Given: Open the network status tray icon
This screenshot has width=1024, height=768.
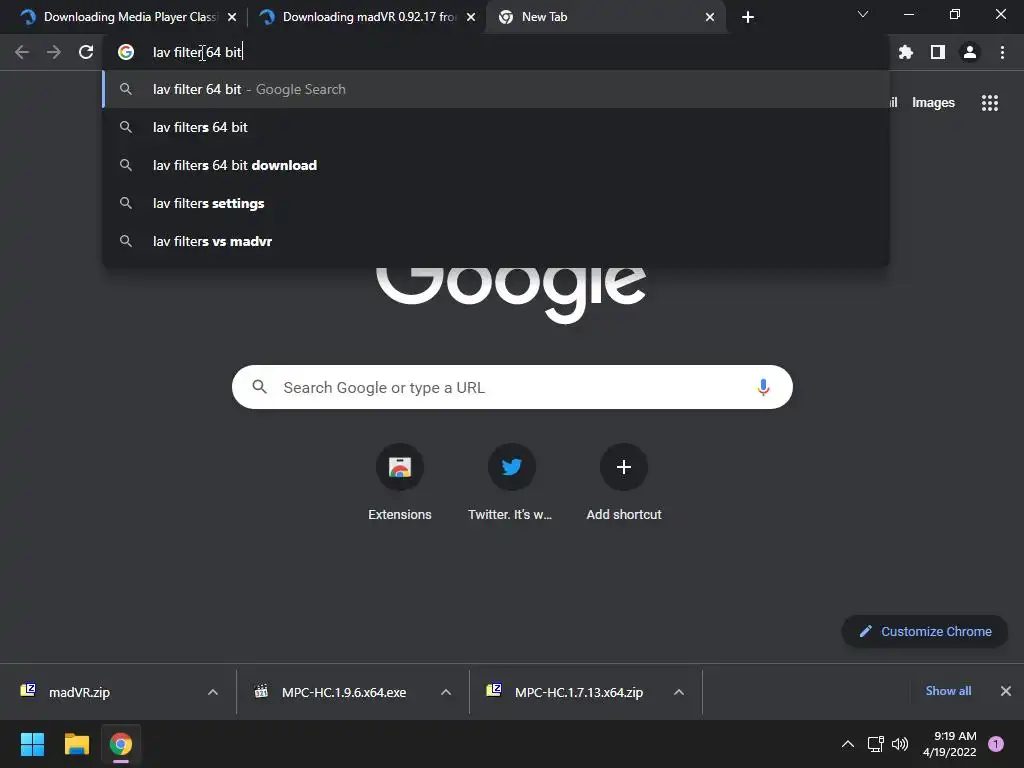Looking at the screenshot, I should (x=875, y=744).
